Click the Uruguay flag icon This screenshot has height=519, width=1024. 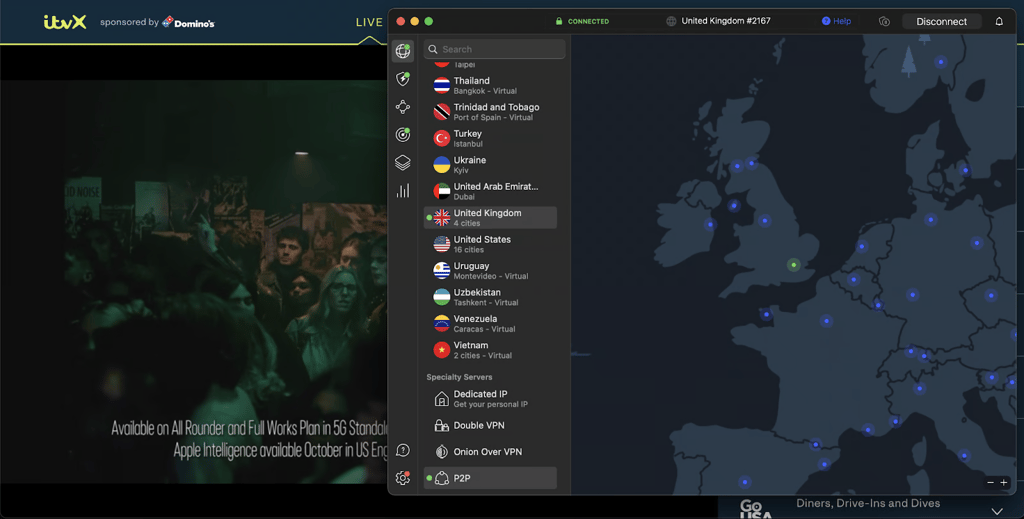pyautogui.click(x=442, y=270)
